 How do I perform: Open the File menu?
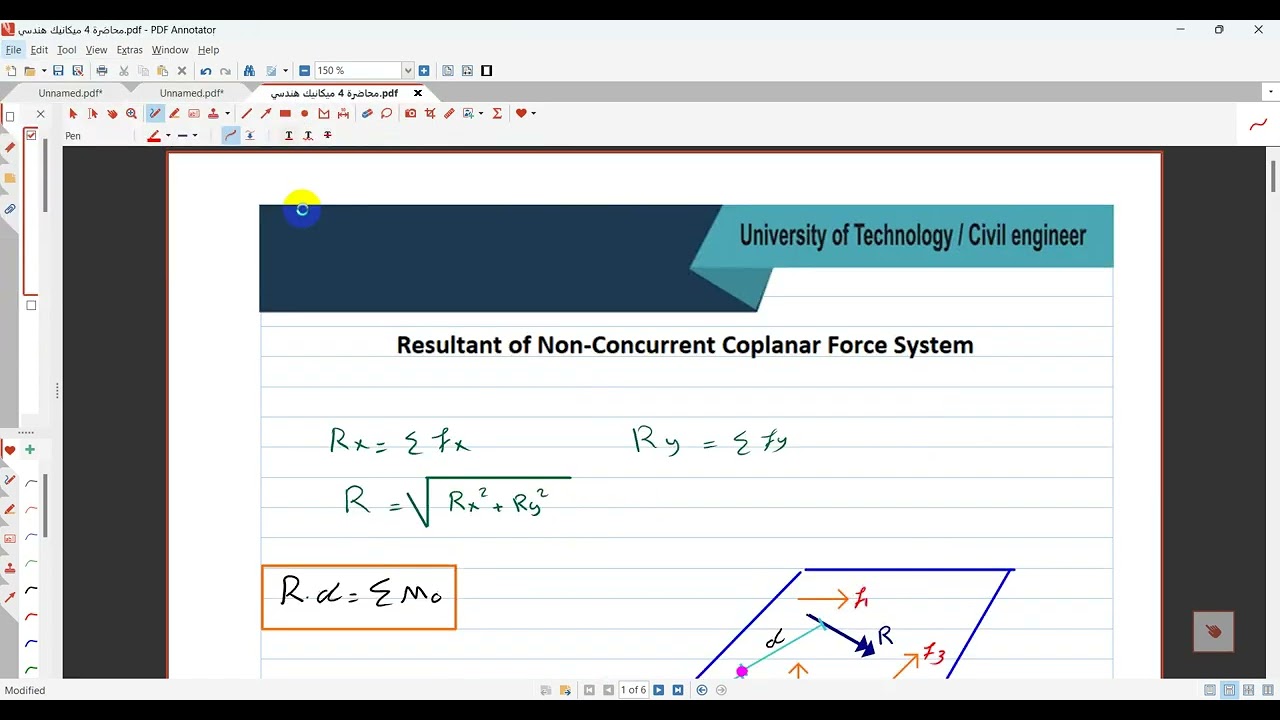coord(13,50)
